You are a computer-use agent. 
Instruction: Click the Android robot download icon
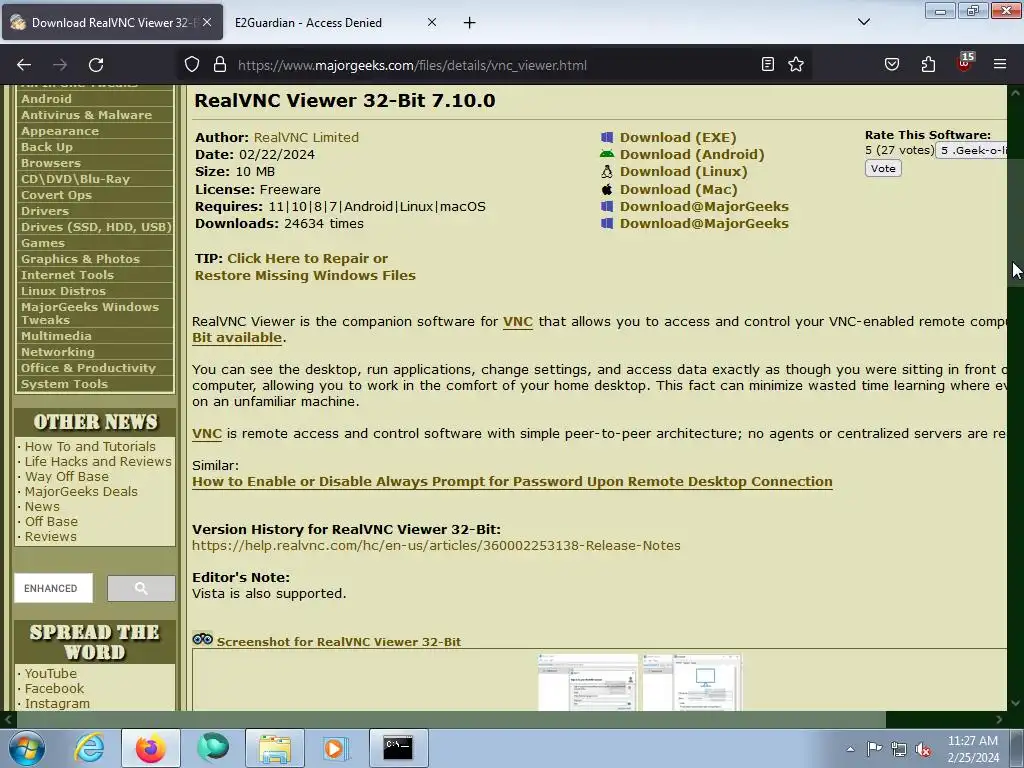coord(607,155)
